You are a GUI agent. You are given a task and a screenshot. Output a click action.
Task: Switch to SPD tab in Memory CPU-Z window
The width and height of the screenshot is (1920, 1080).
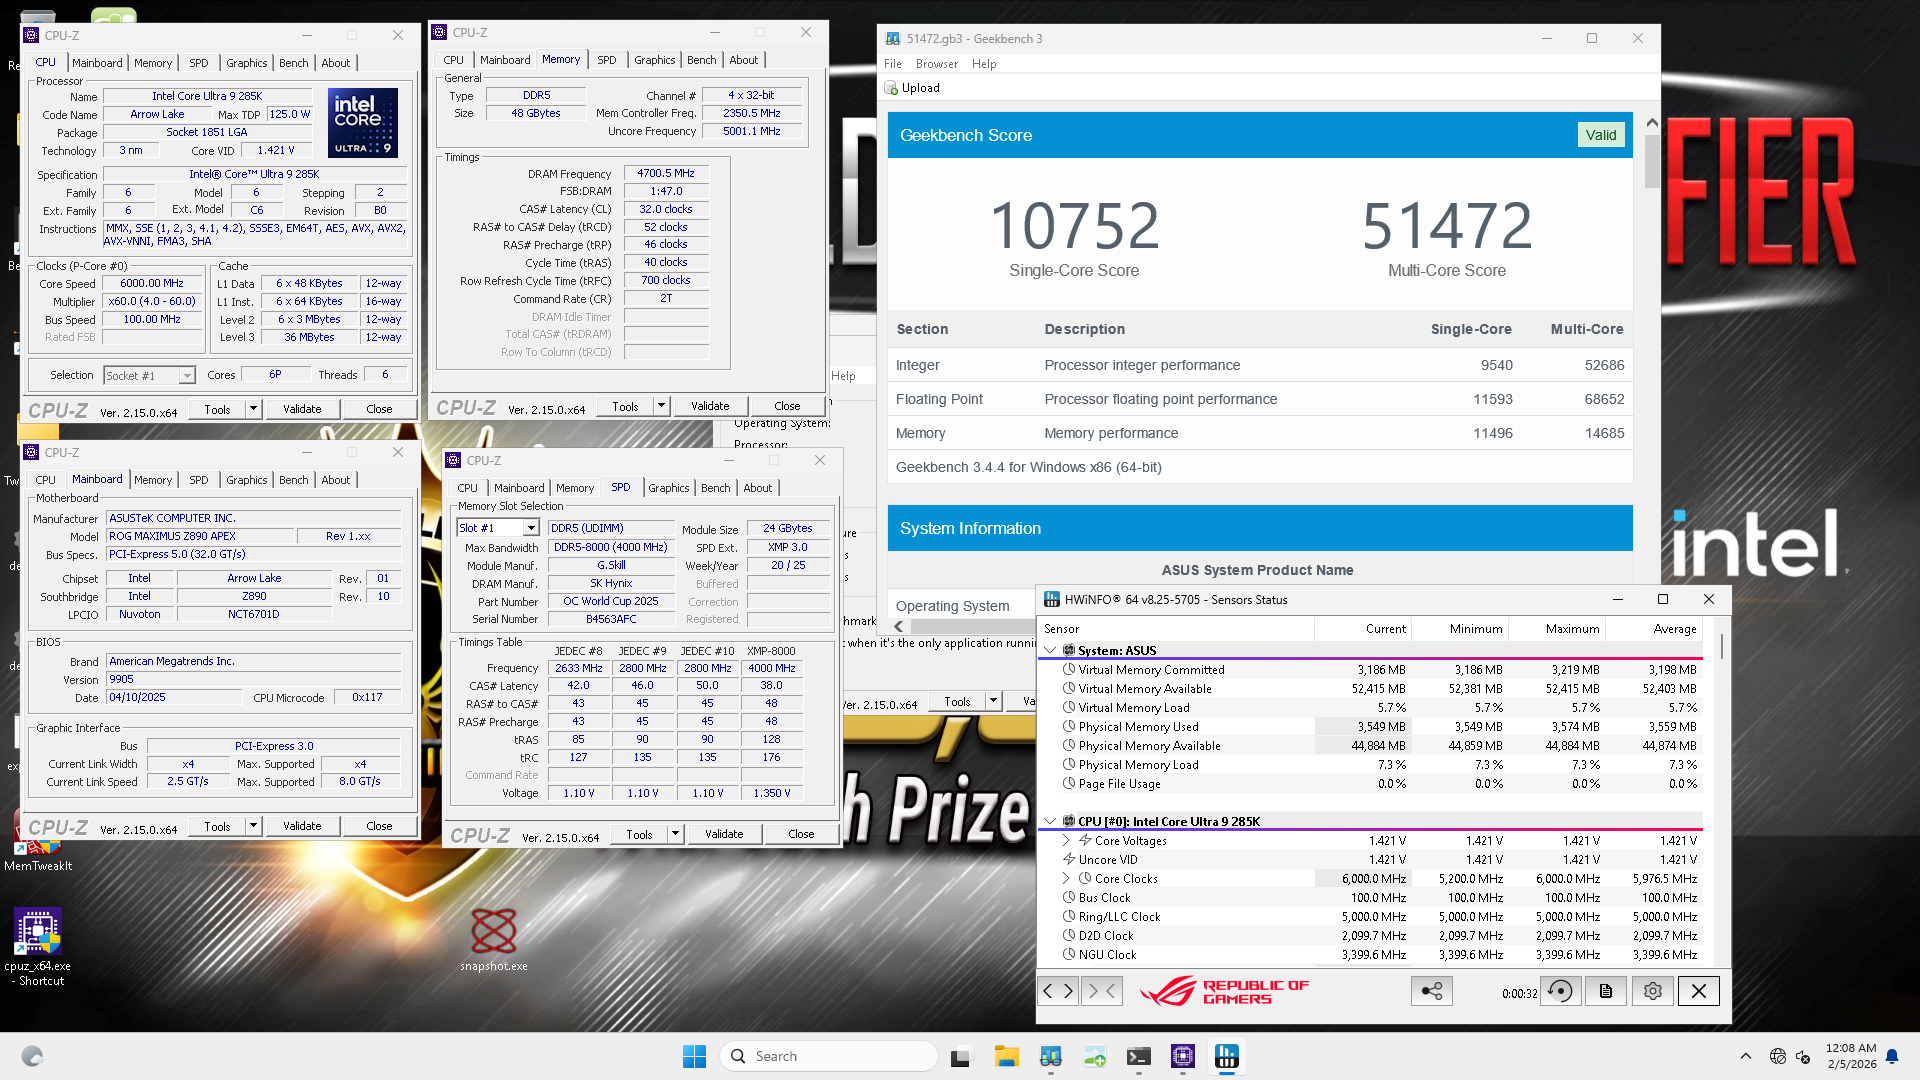[x=607, y=60]
